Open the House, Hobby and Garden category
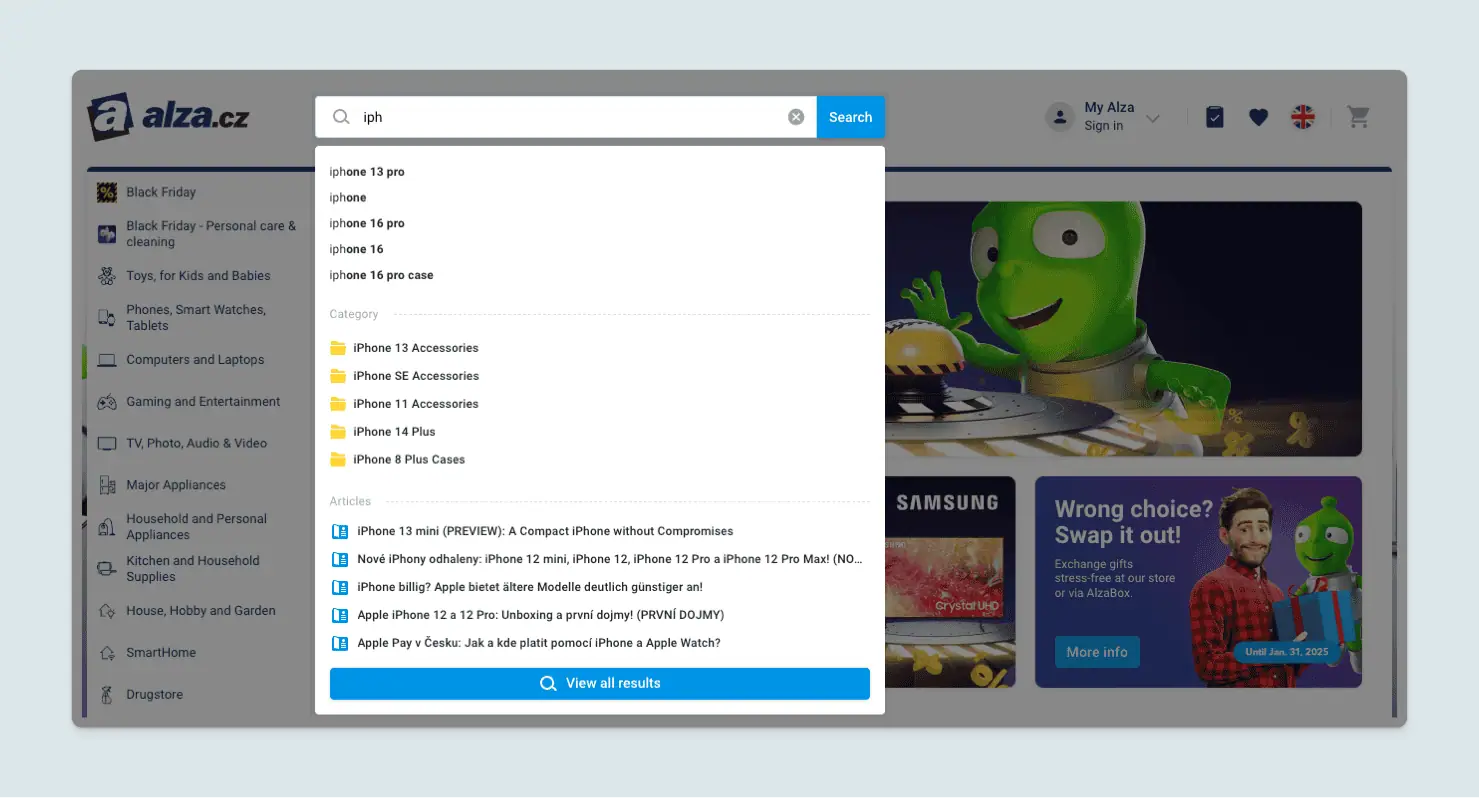Viewport: 1480px width, 798px height. click(201, 611)
